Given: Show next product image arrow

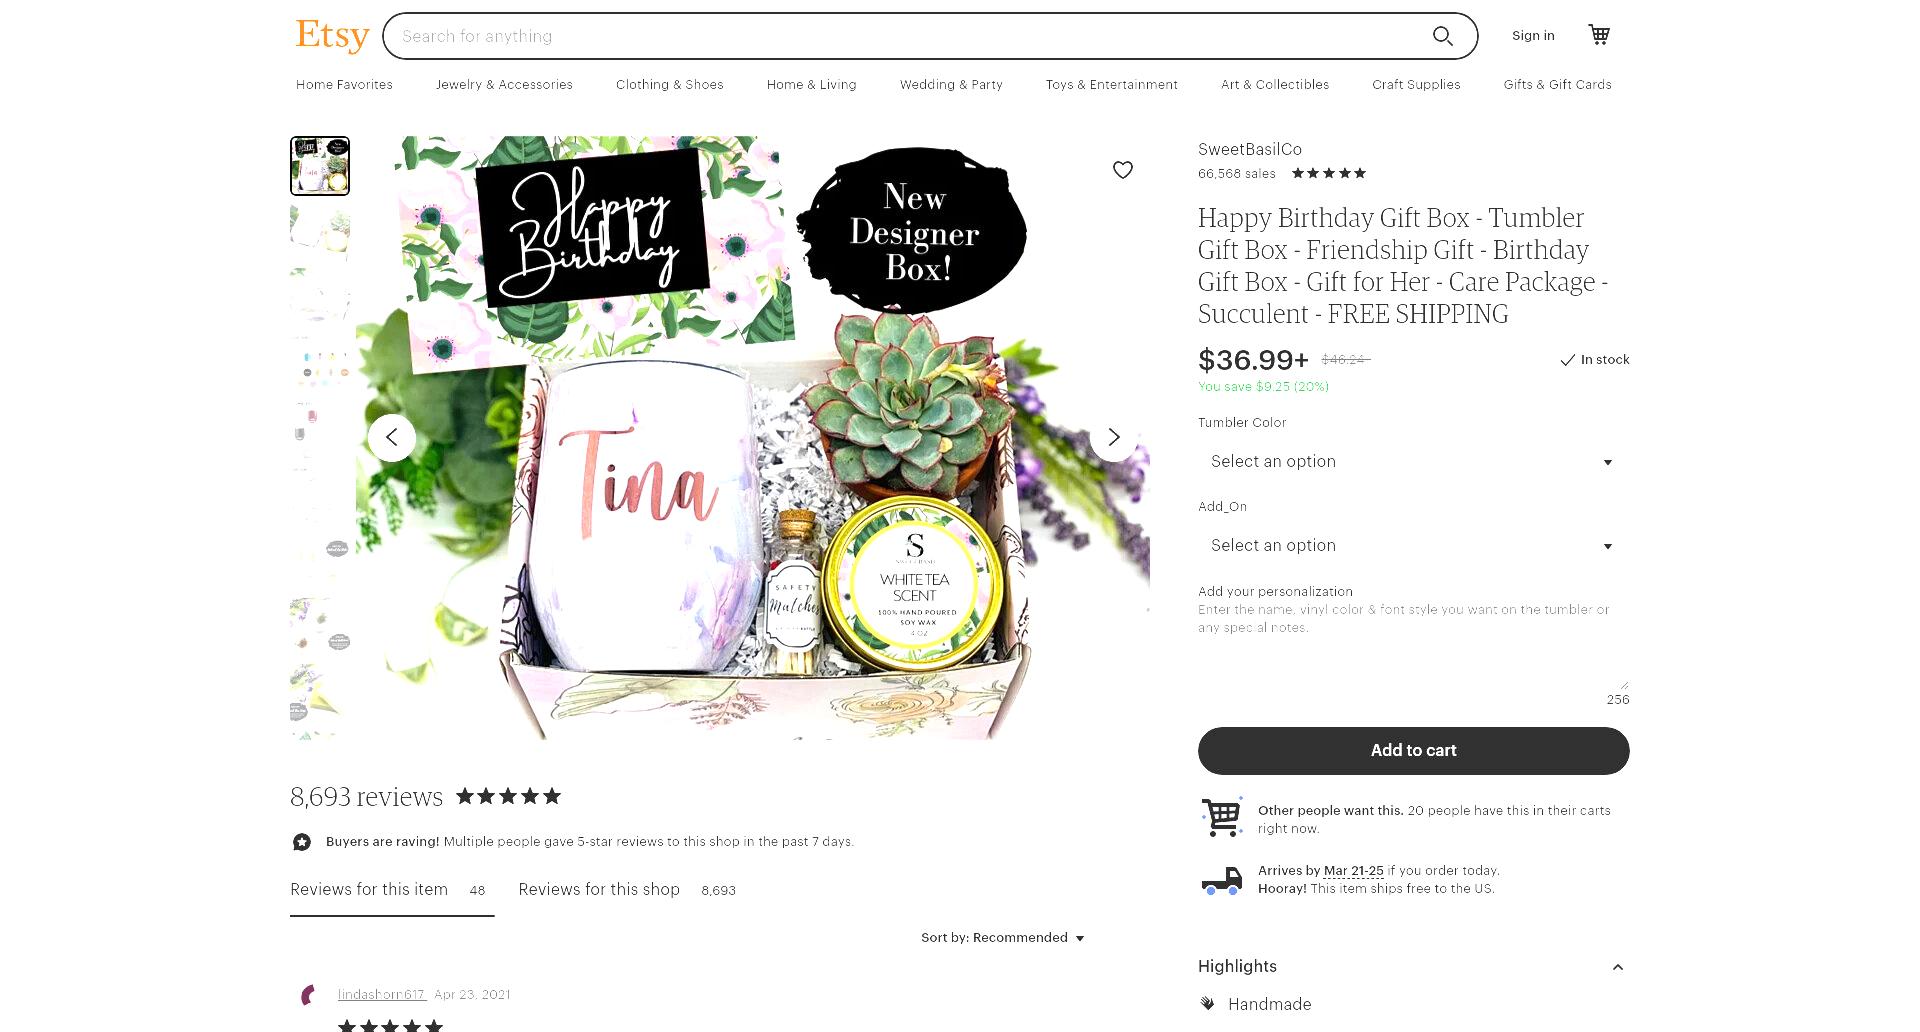Looking at the screenshot, I should tap(1113, 438).
